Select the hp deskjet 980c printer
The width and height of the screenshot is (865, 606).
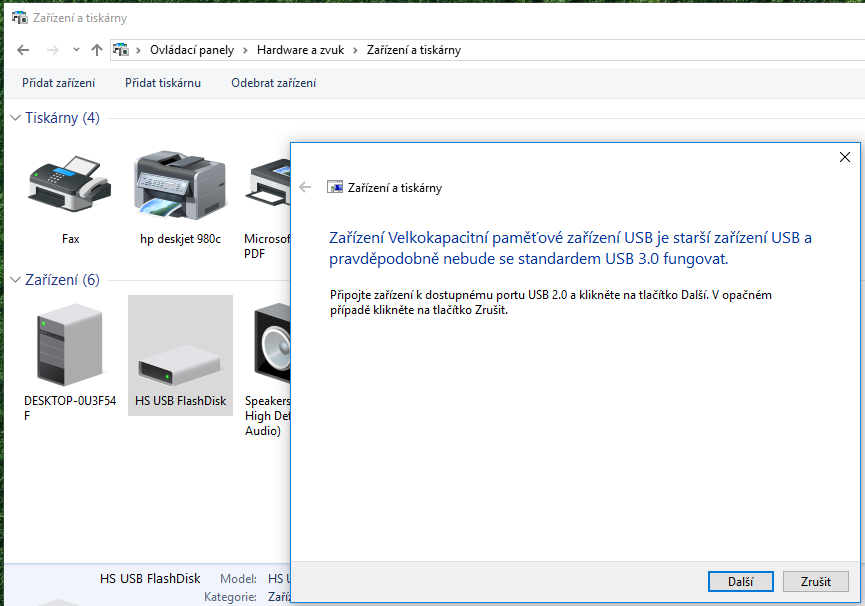[180, 185]
